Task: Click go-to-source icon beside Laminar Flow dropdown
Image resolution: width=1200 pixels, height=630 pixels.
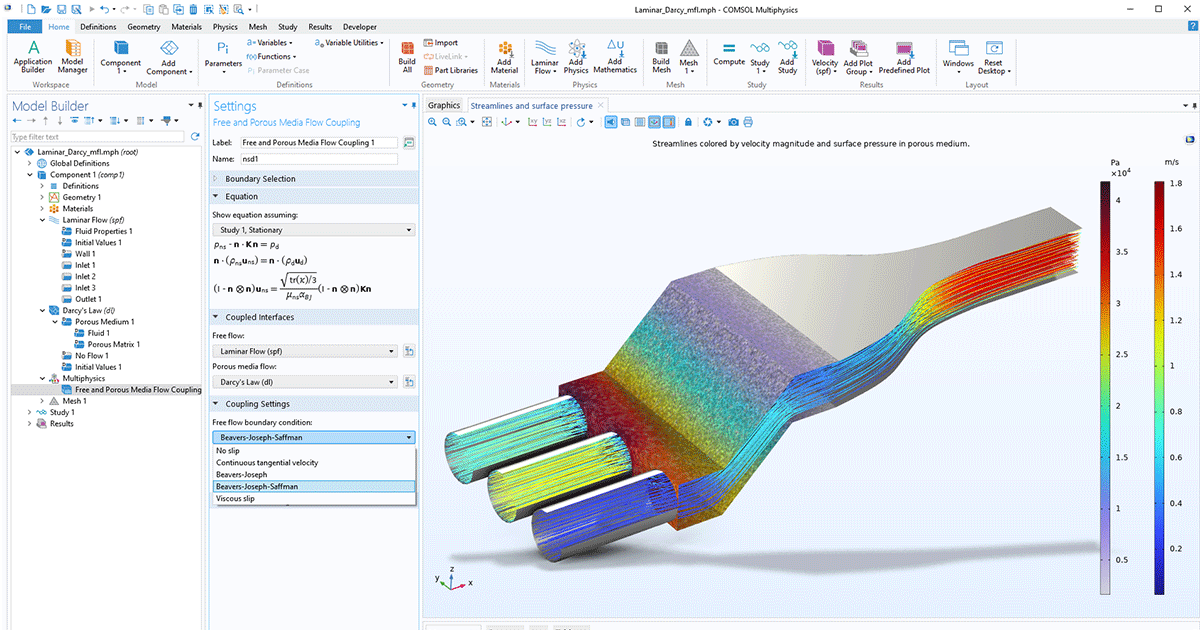Action: click(x=410, y=351)
